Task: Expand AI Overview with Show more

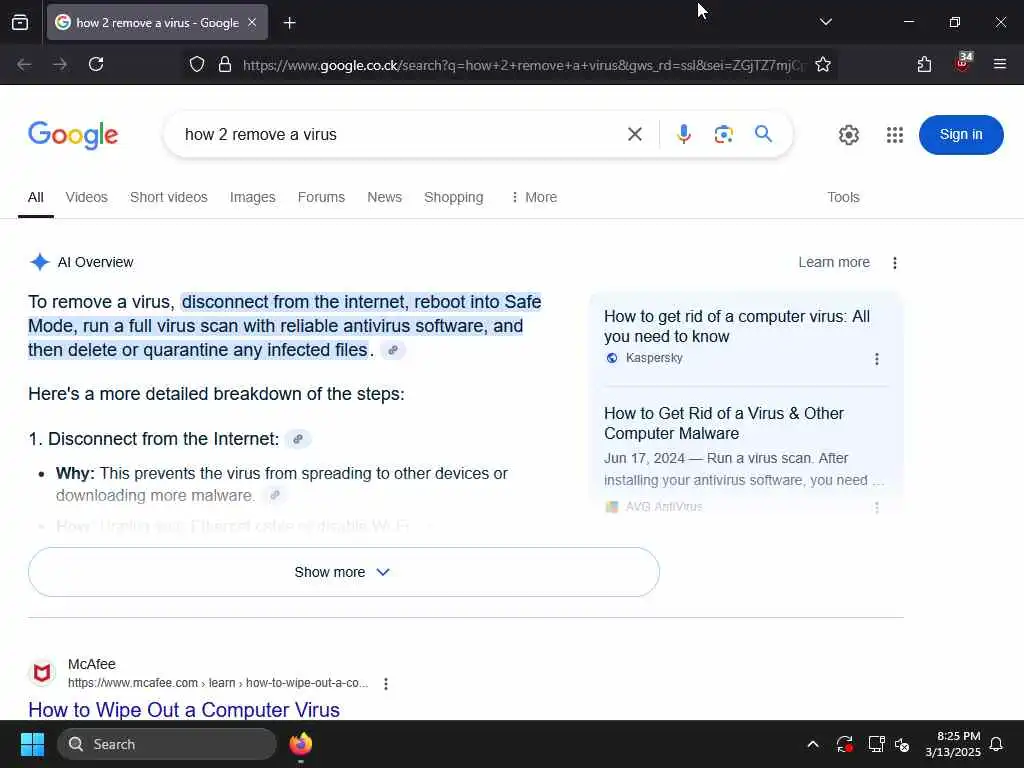Action: coord(344,572)
